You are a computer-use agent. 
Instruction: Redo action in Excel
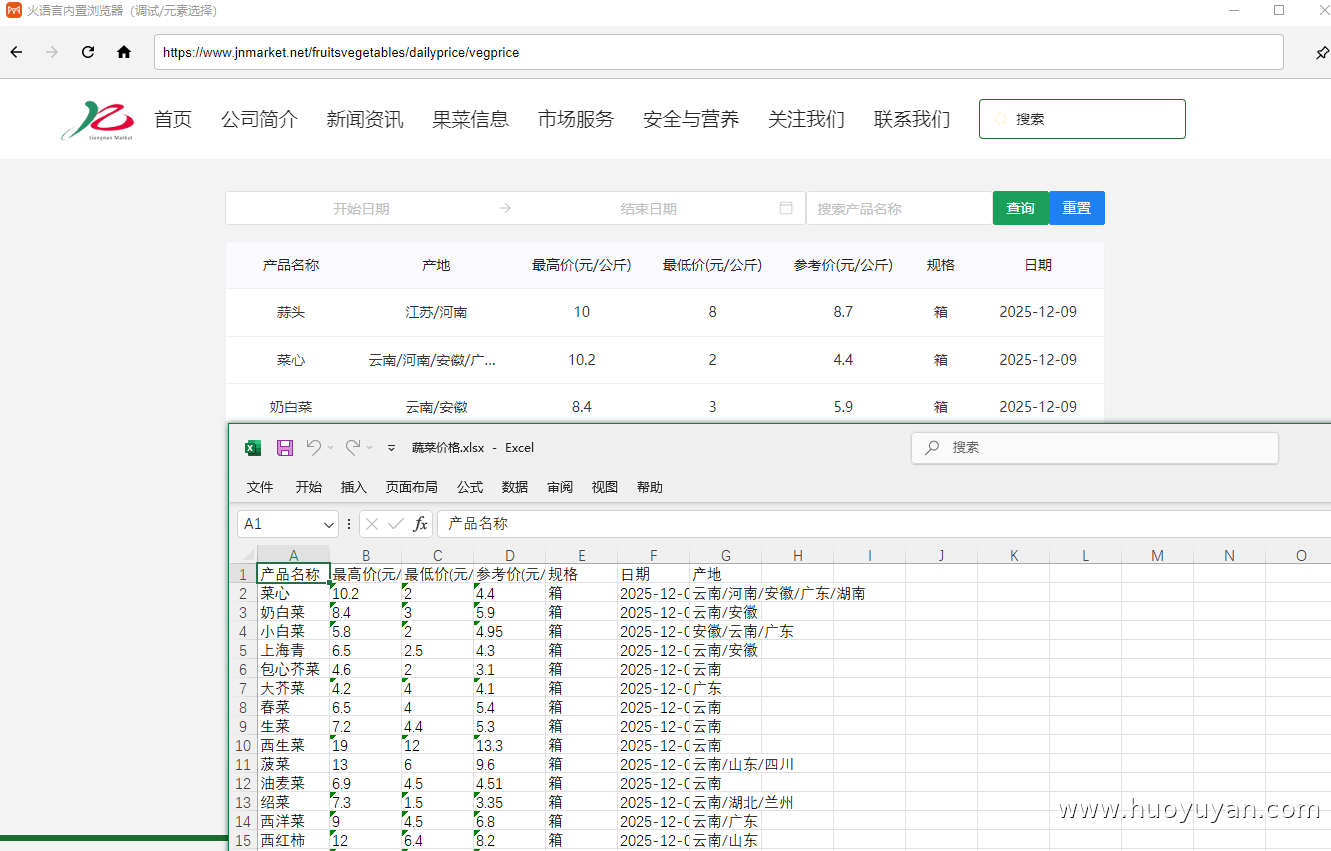(353, 447)
